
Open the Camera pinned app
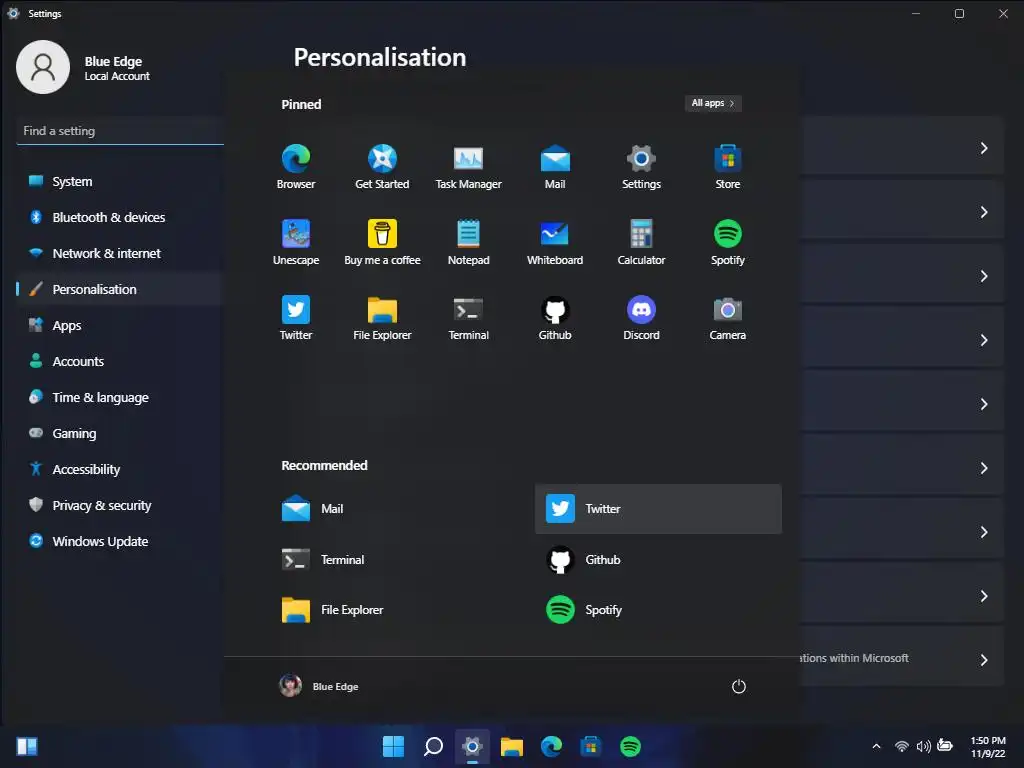pos(728,318)
